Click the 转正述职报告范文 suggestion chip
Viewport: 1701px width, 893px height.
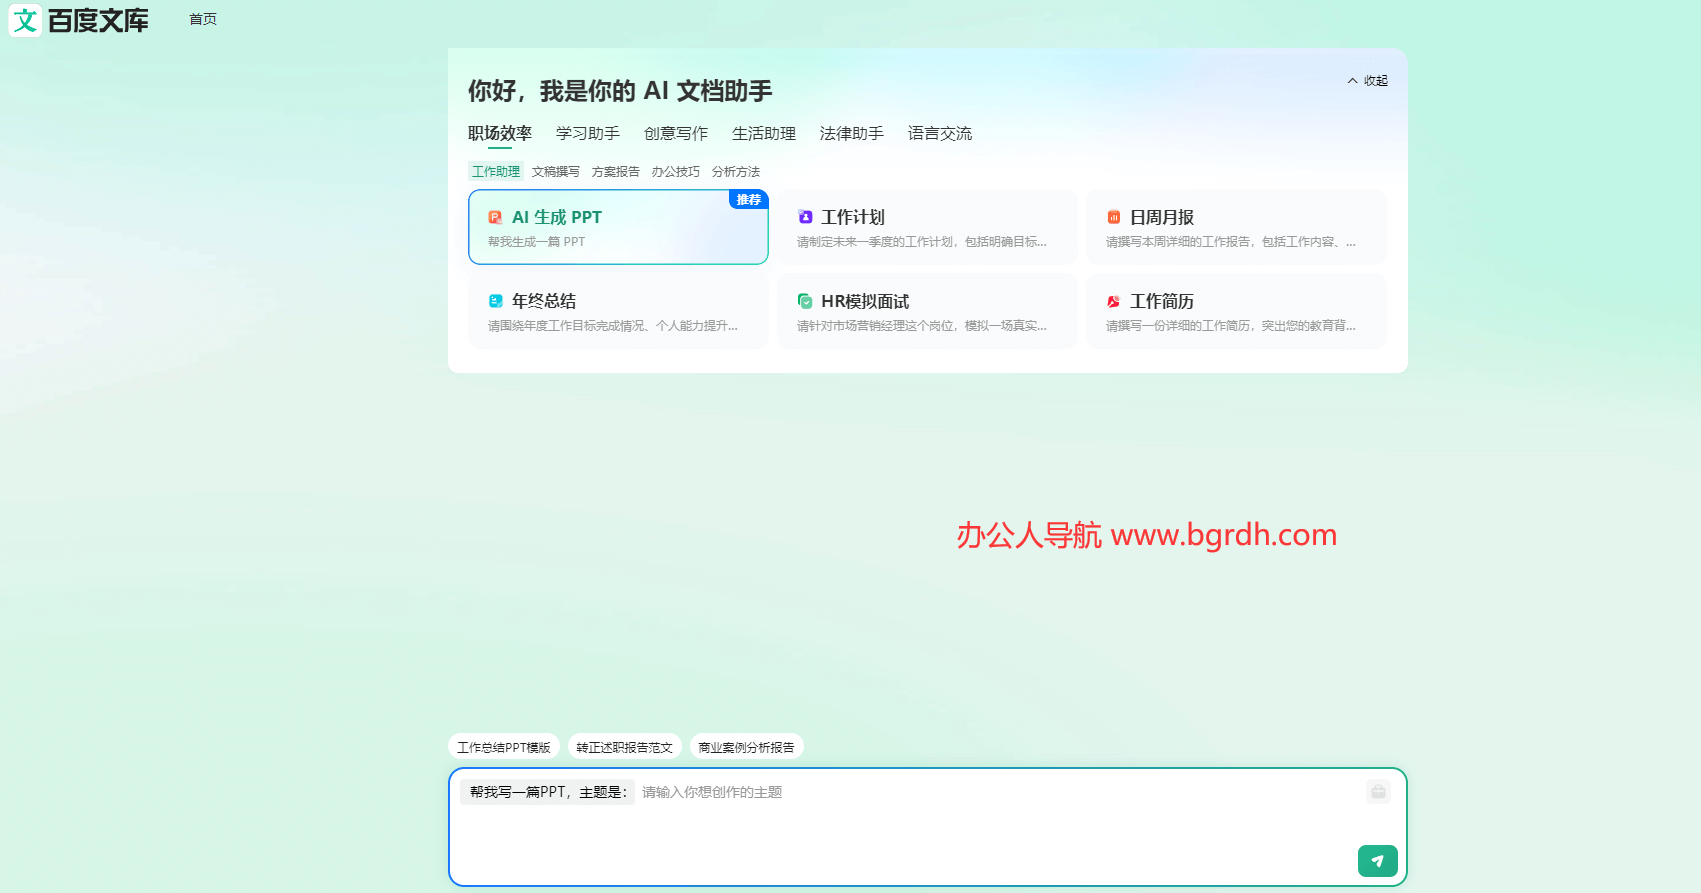(x=625, y=747)
